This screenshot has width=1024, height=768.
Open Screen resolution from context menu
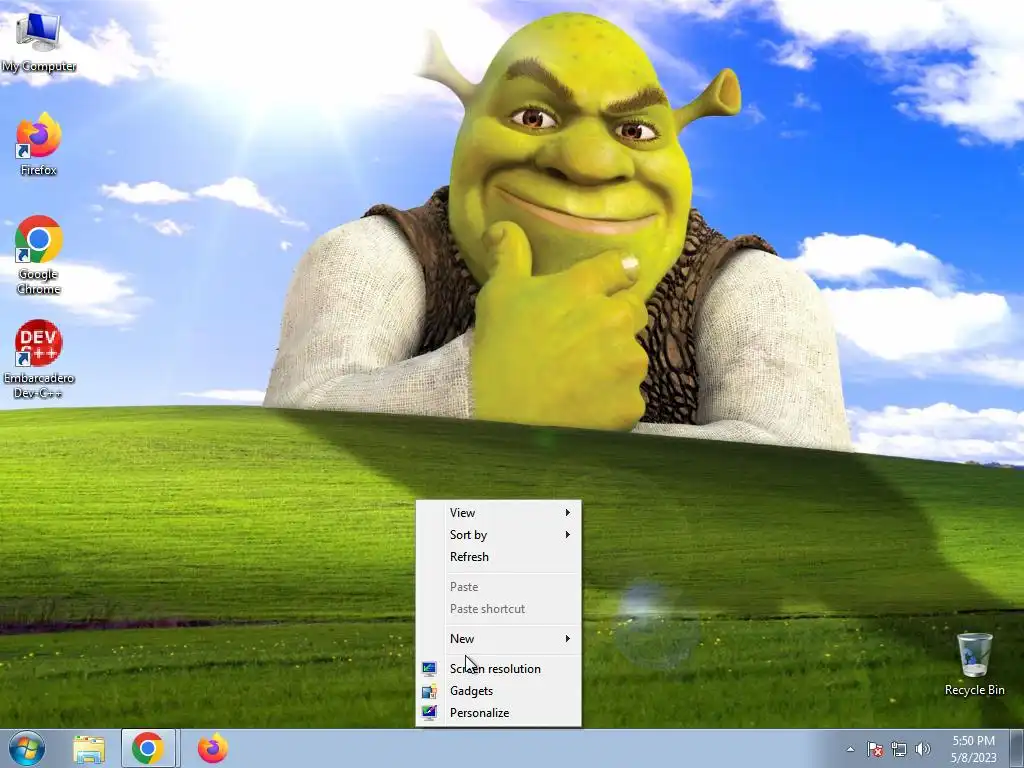click(498, 669)
